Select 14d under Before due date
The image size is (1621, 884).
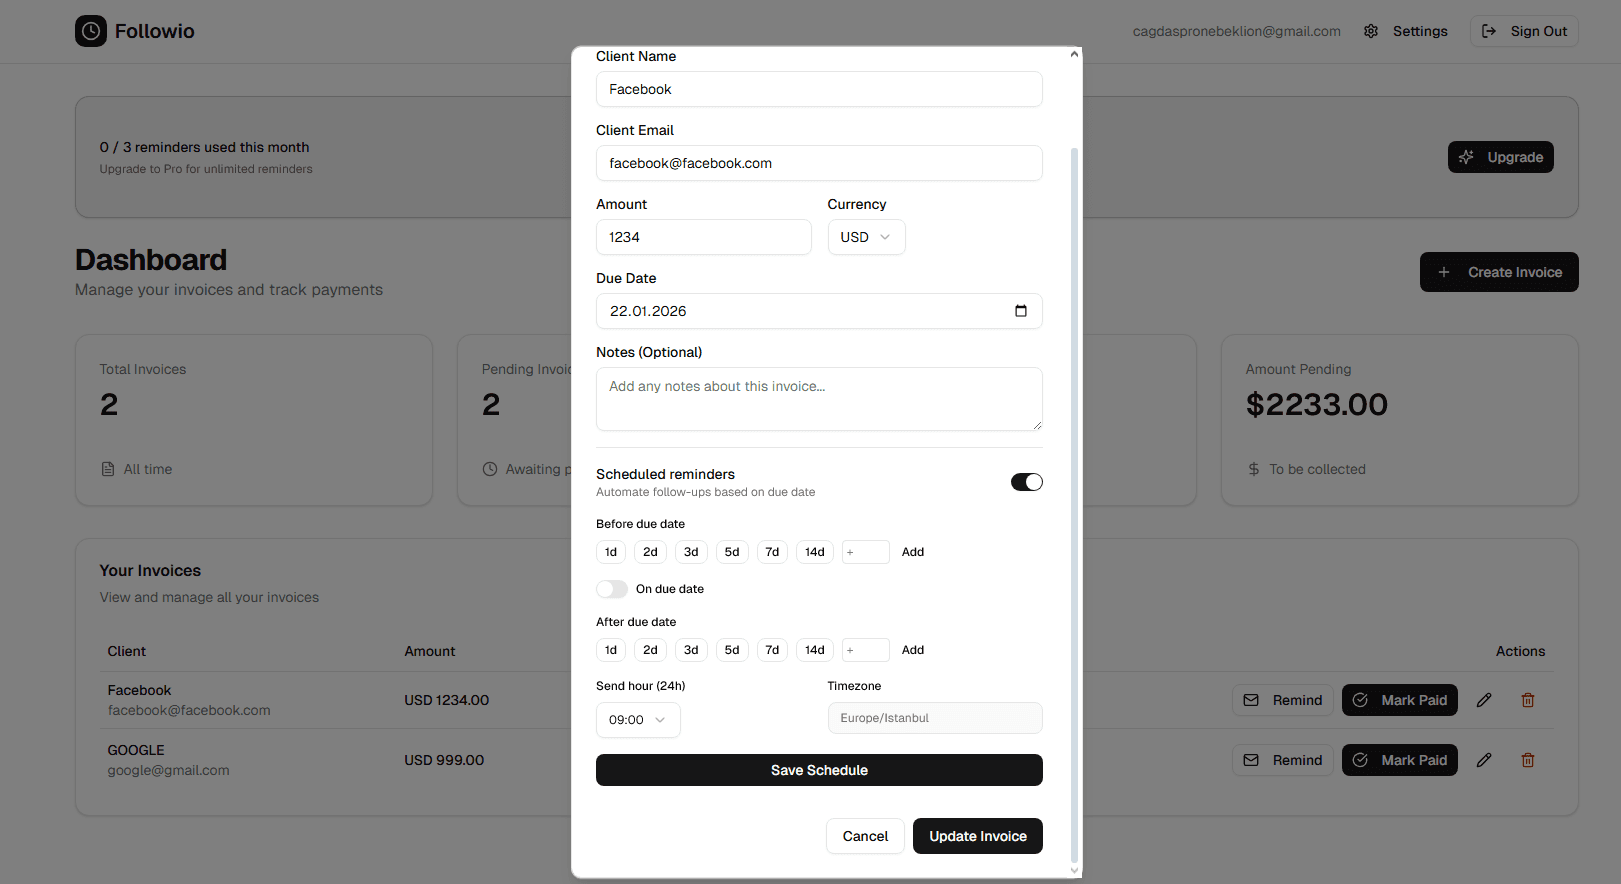pyautogui.click(x=815, y=552)
